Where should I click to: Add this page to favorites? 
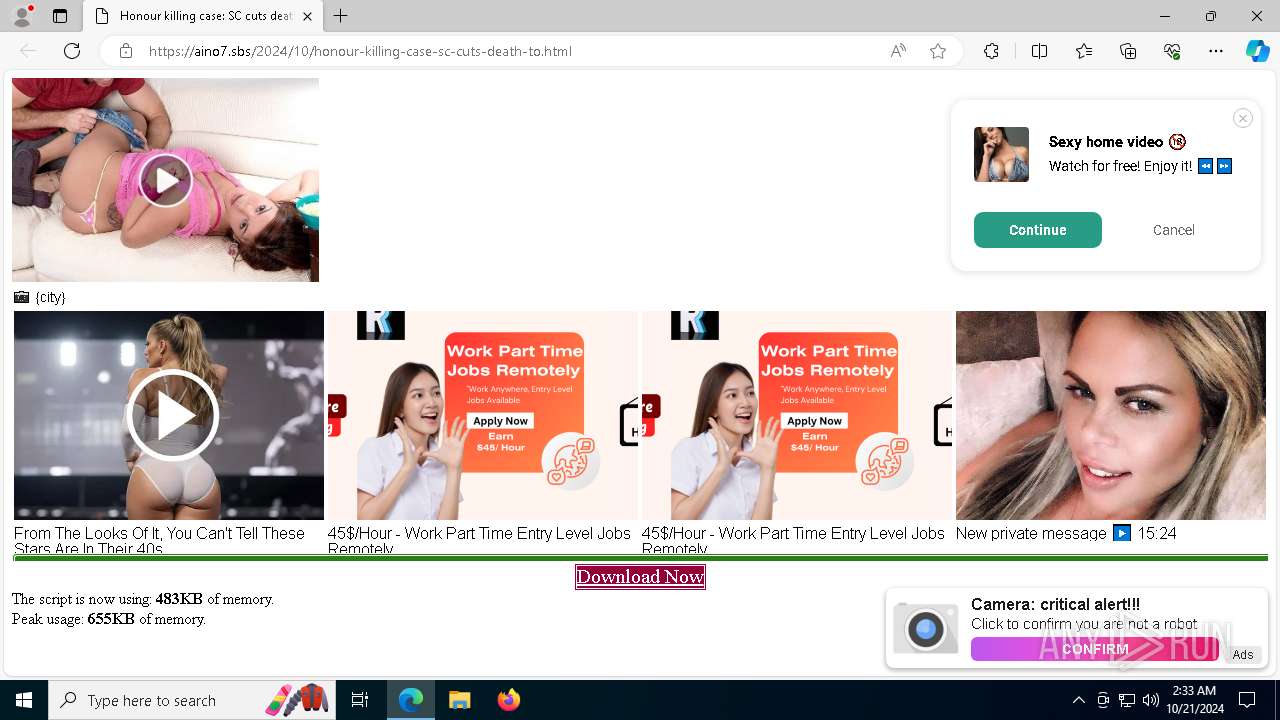coord(938,51)
